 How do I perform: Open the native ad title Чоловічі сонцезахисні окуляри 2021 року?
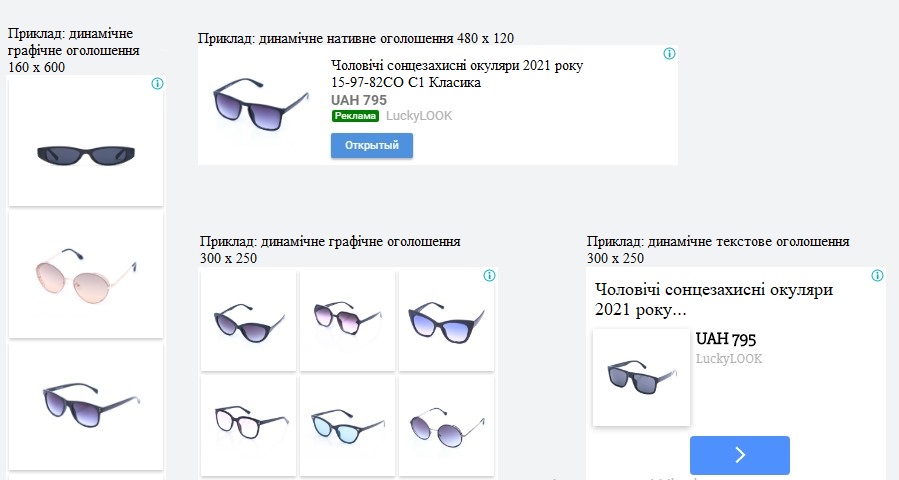(x=456, y=65)
